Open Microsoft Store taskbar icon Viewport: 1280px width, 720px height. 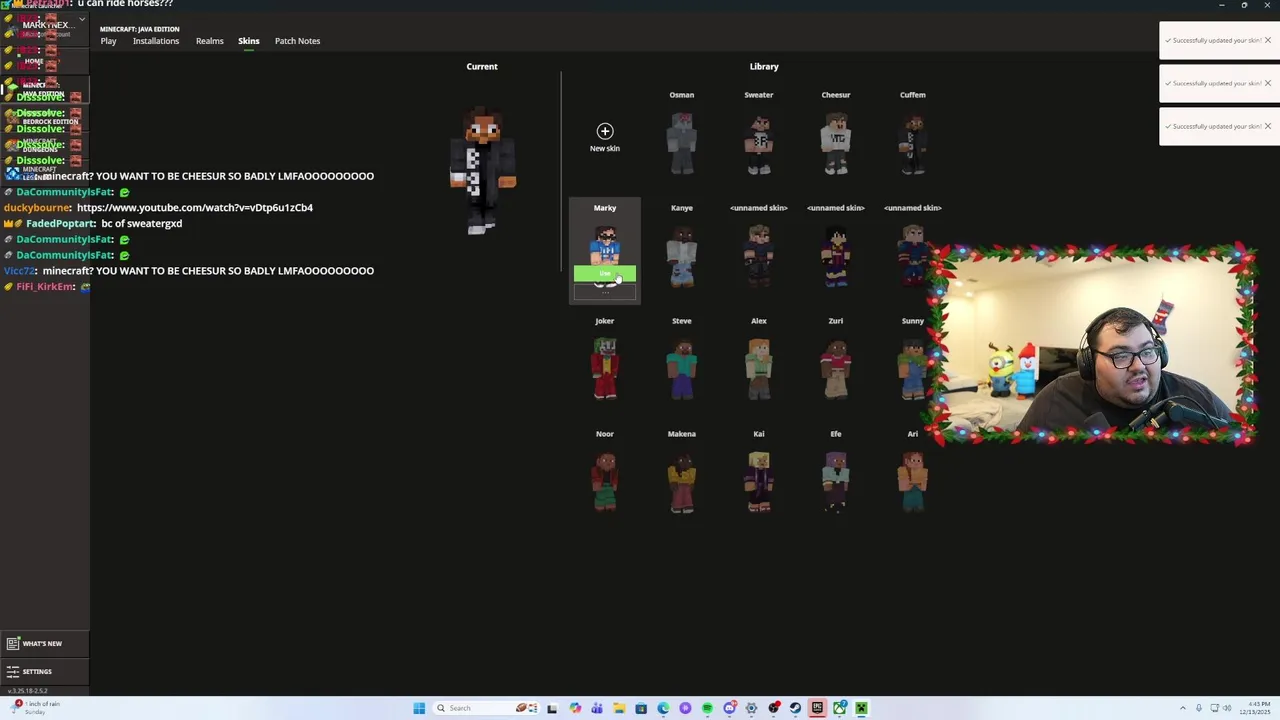click(x=641, y=708)
